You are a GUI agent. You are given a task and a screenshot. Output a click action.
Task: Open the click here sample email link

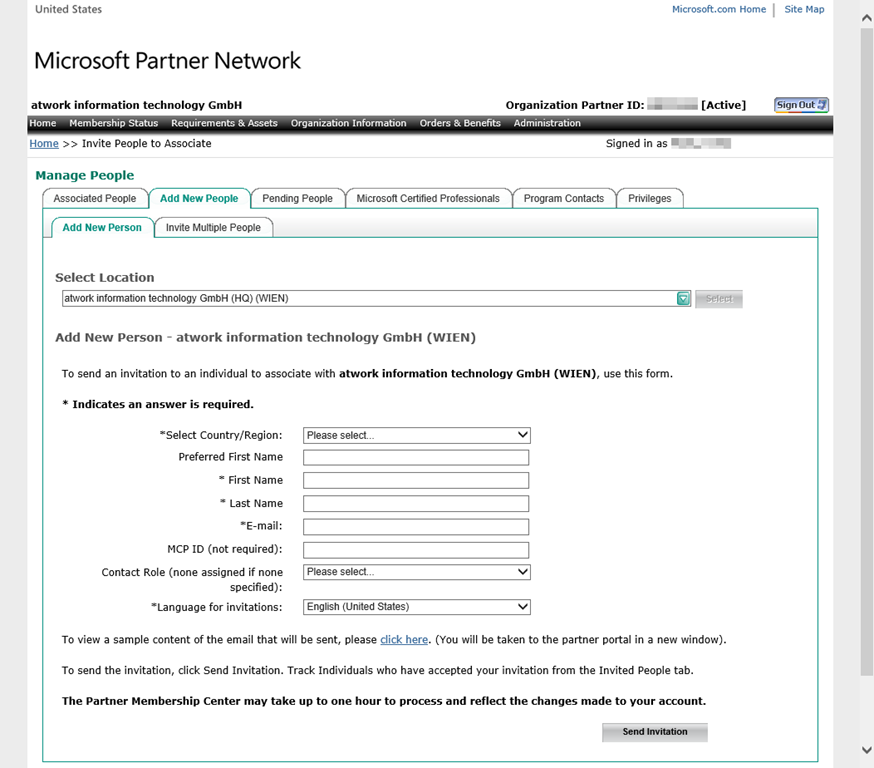(404, 640)
